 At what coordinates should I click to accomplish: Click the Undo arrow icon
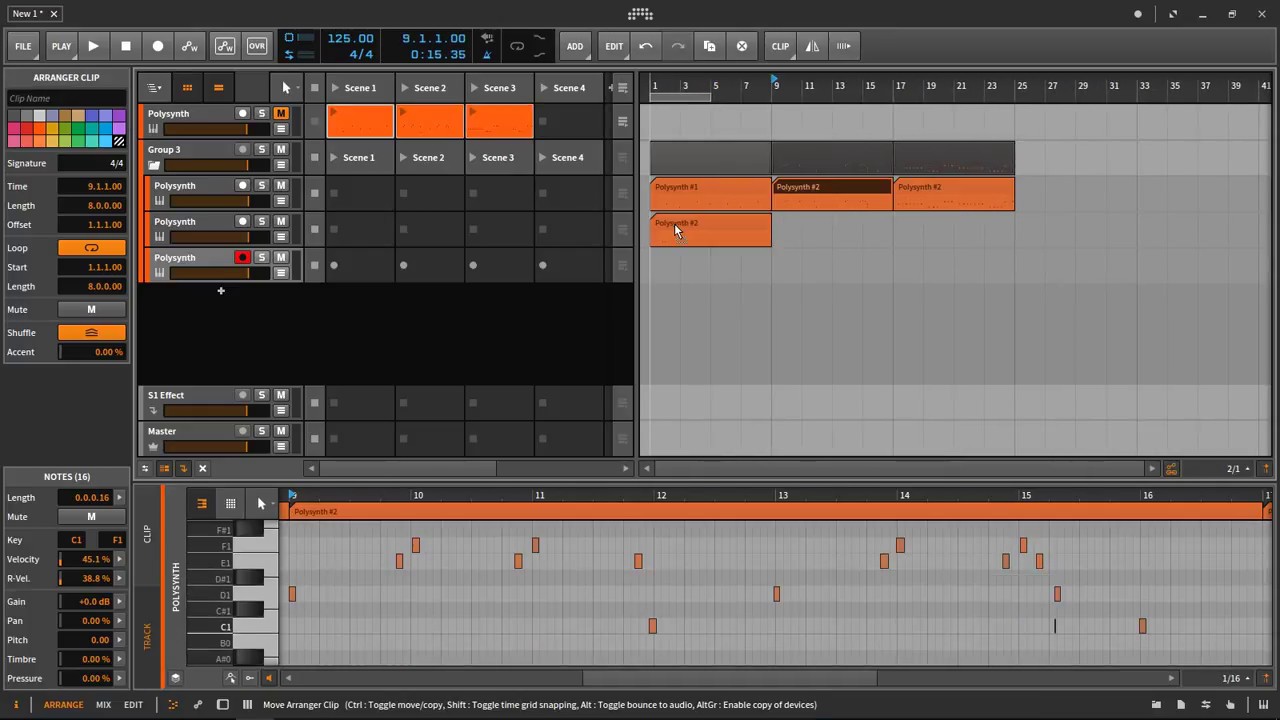click(x=646, y=46)
